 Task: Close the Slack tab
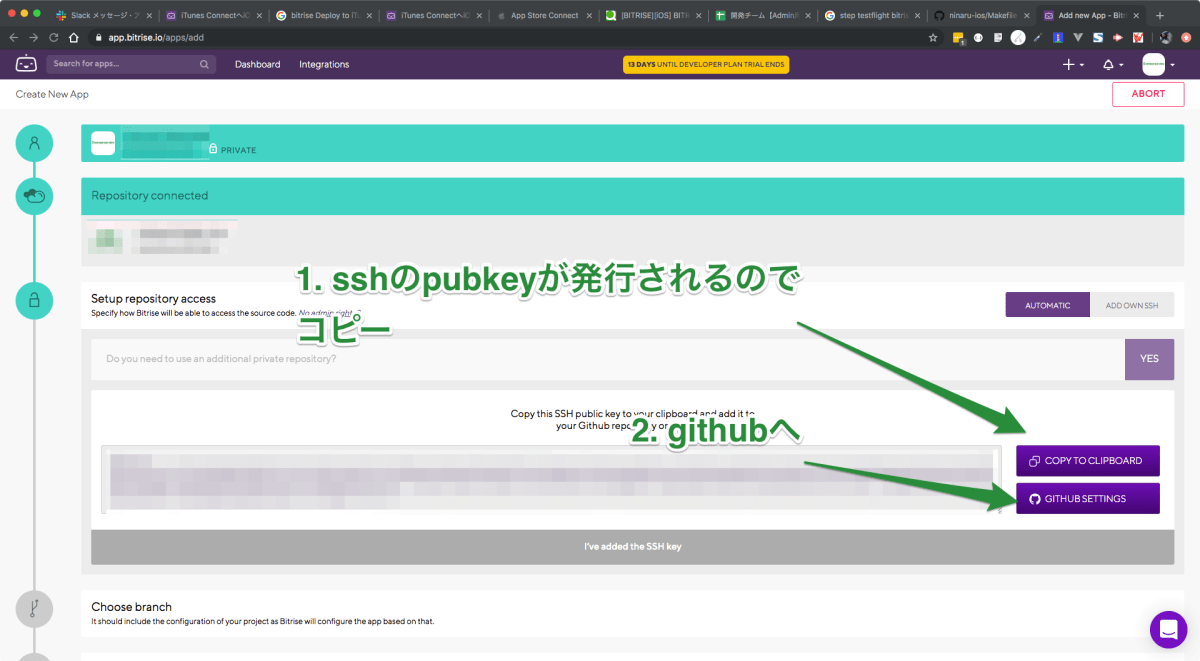tap(149, 16)
